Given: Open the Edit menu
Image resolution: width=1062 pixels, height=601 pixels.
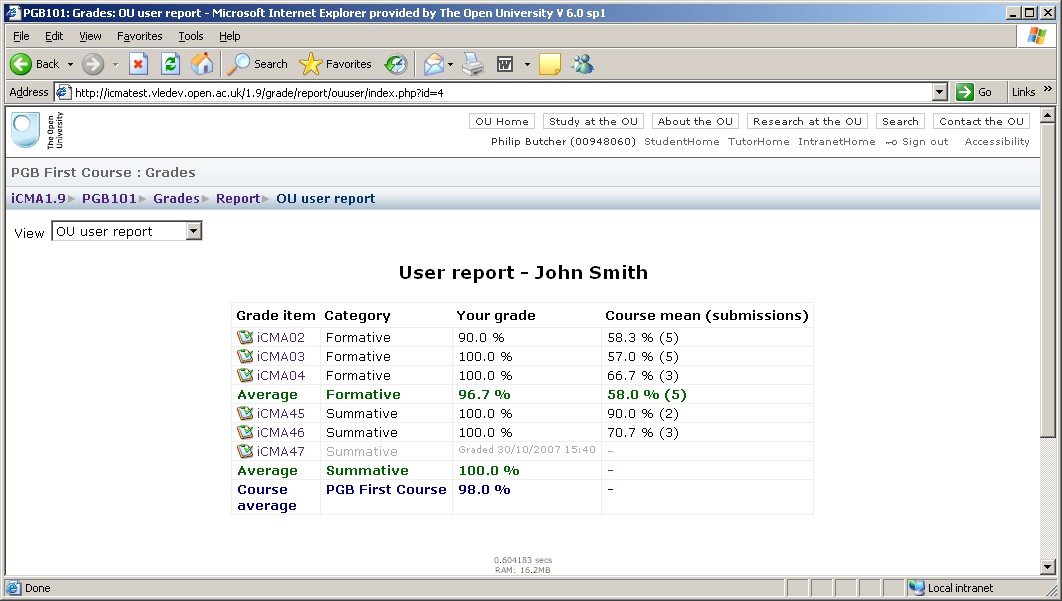Looking at the screenshot, I should click(54, 36).
